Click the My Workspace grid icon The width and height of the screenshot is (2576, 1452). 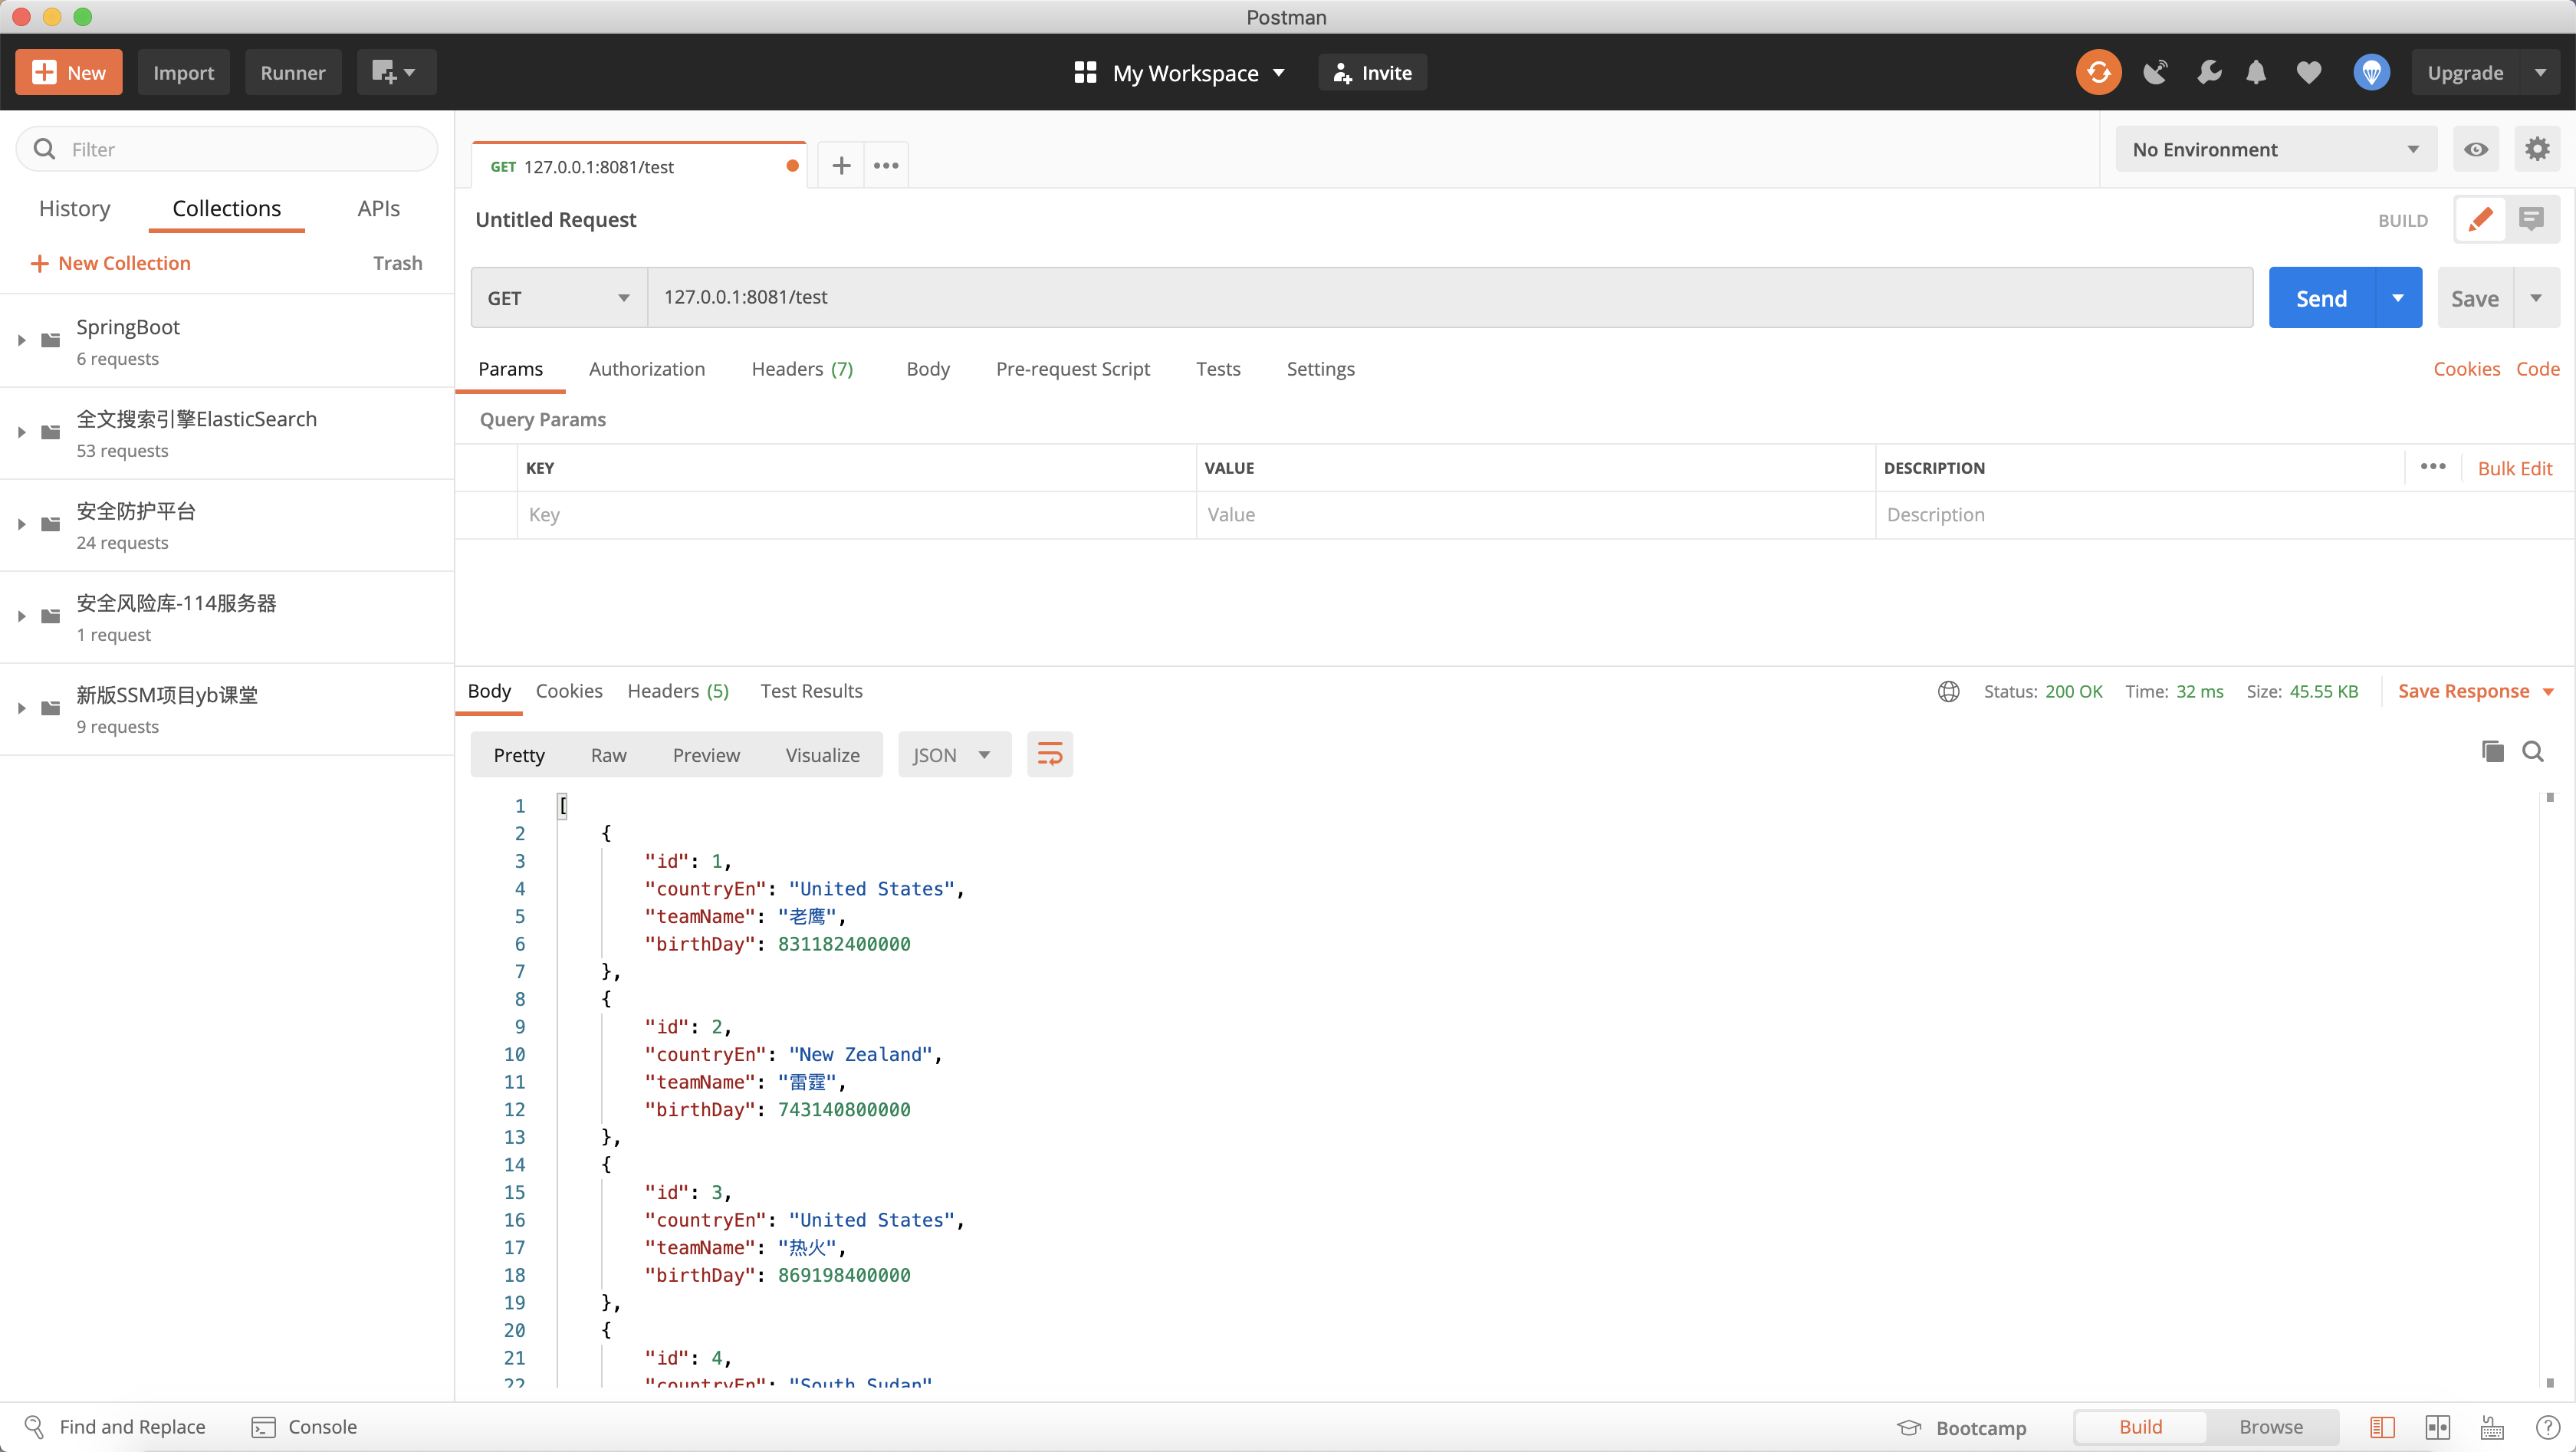[x=1085, y=73]
